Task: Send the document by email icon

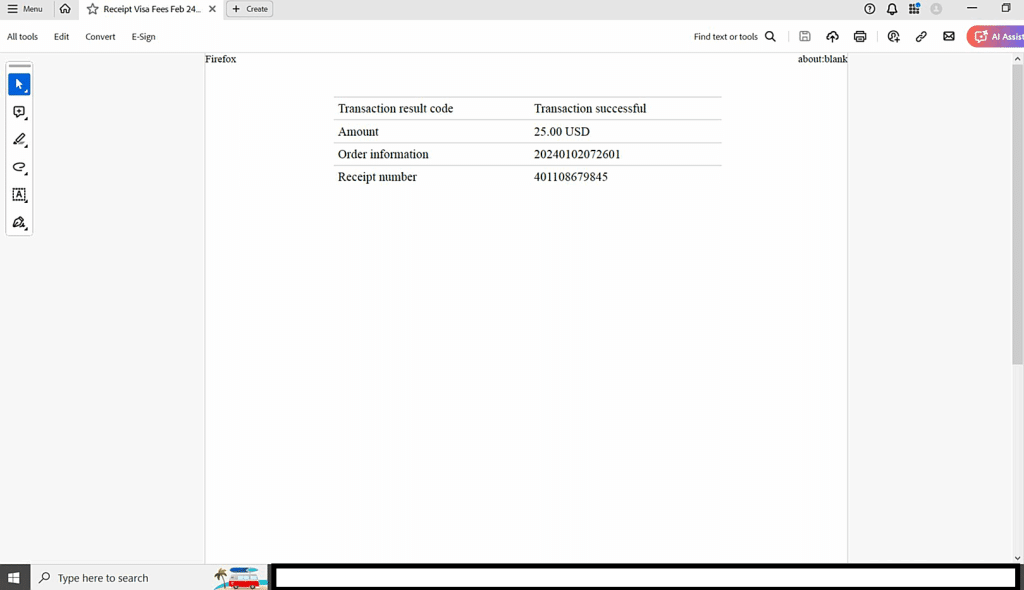Action: (x=949, y=37)
